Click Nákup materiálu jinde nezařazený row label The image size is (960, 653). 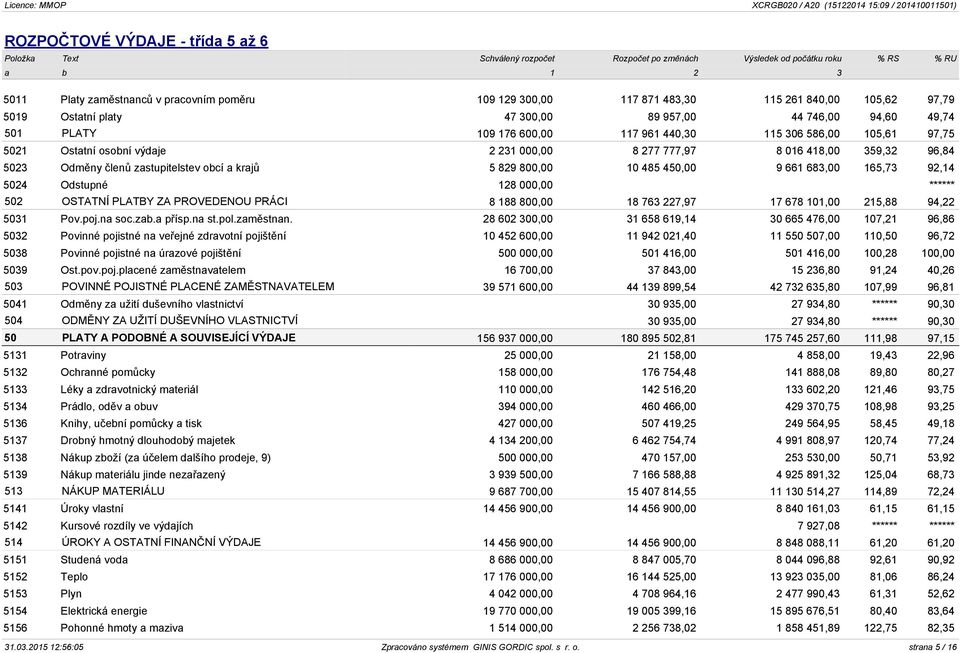click(x=143, y=475)
